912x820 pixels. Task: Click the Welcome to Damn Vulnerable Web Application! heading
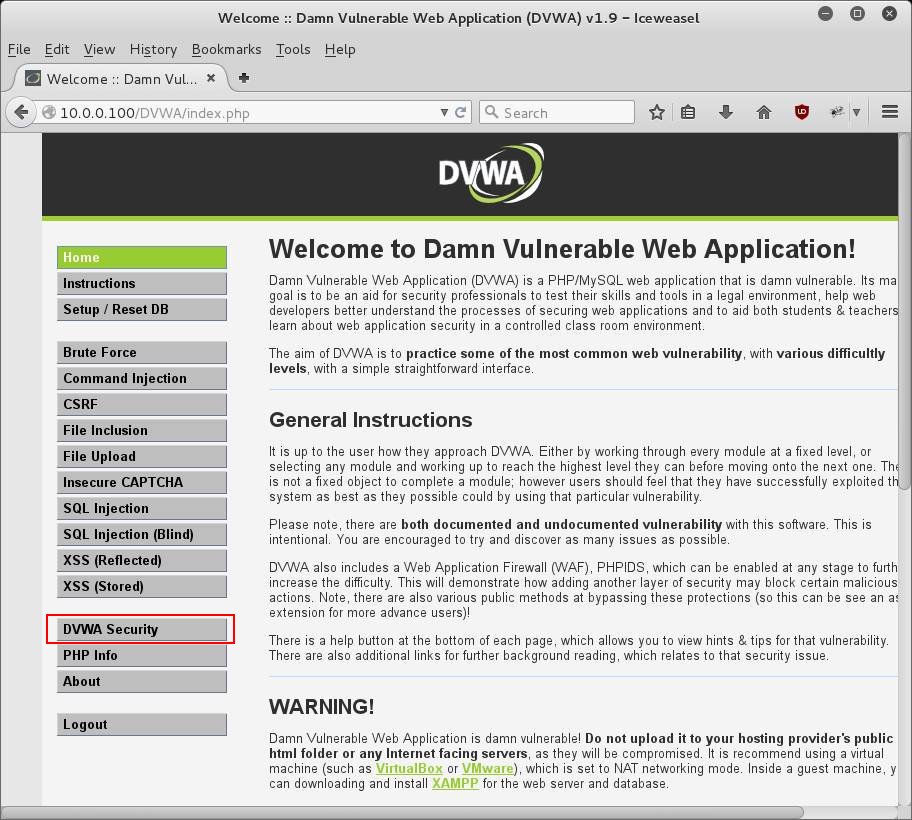pyautogui.click(x=562, y=249)
